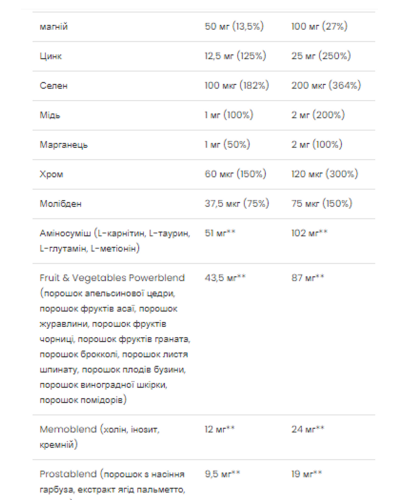The height and width of the screenshot is (500, 400).
Task: Click the Марганець row label
Action: 64,145
